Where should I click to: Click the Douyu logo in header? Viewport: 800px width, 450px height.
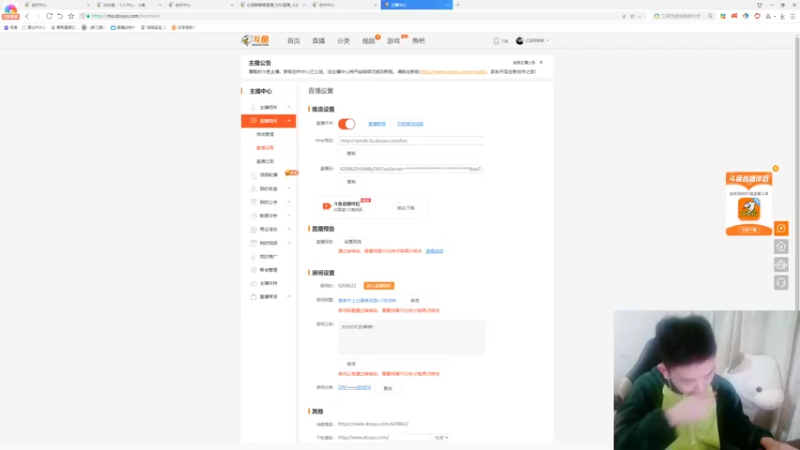tap(255, 40)
